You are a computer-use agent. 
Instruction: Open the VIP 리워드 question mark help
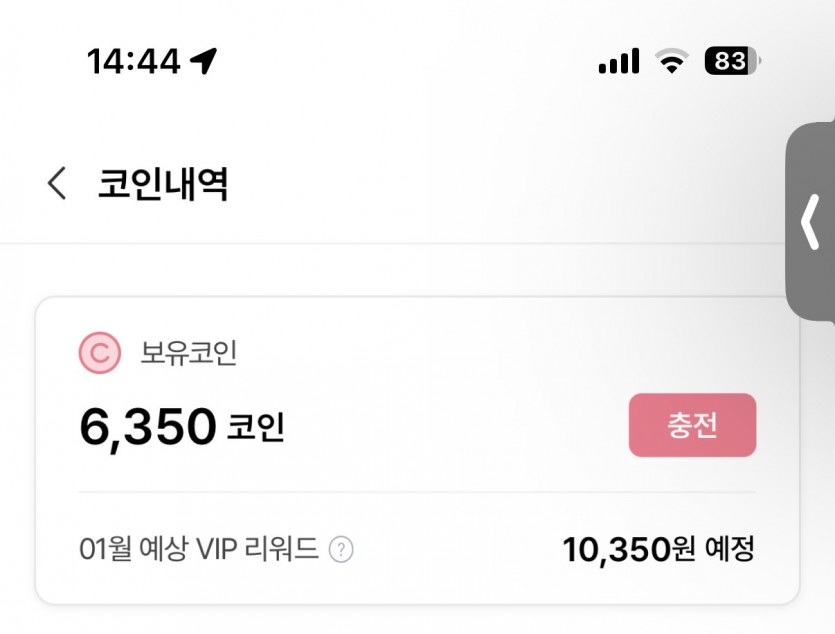point(341,549)
